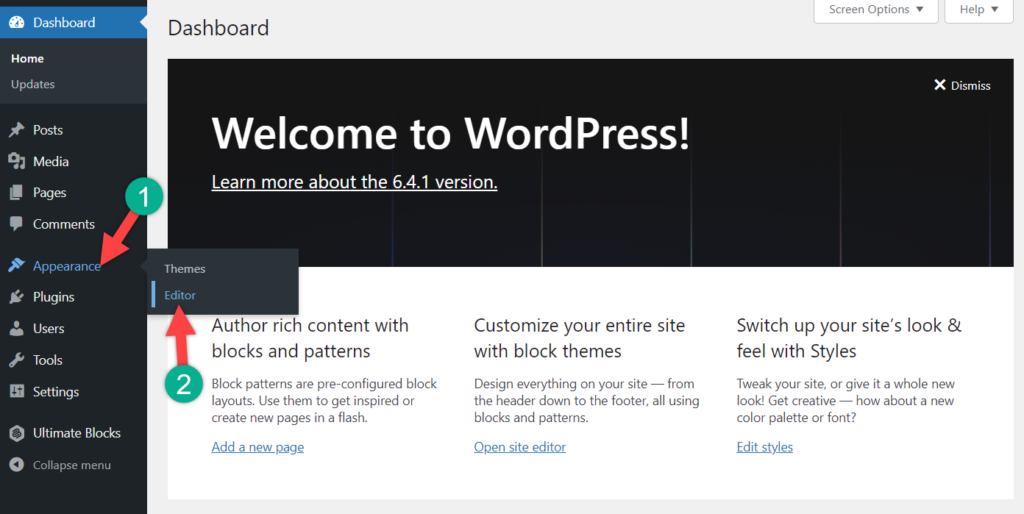Click the Pages icon in sidebar
This screenshot has width=1024, height=514.
tap(16, 193)
